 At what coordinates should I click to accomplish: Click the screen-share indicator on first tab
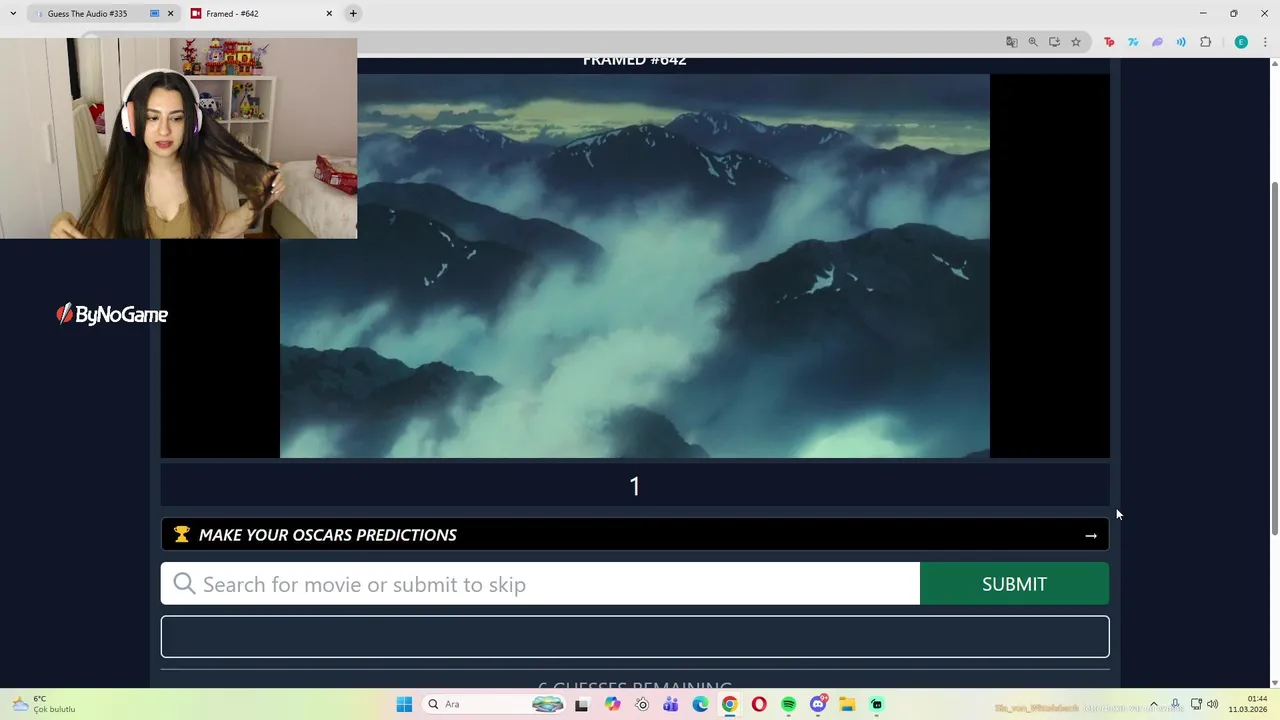point(154,14)
